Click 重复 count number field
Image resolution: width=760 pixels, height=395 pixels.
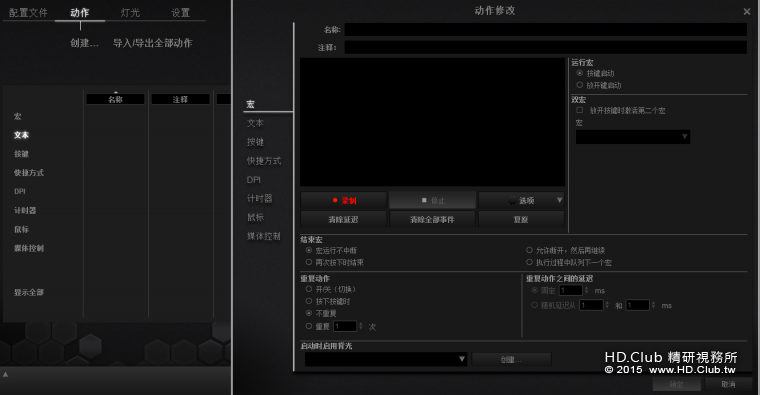(345, 326)
